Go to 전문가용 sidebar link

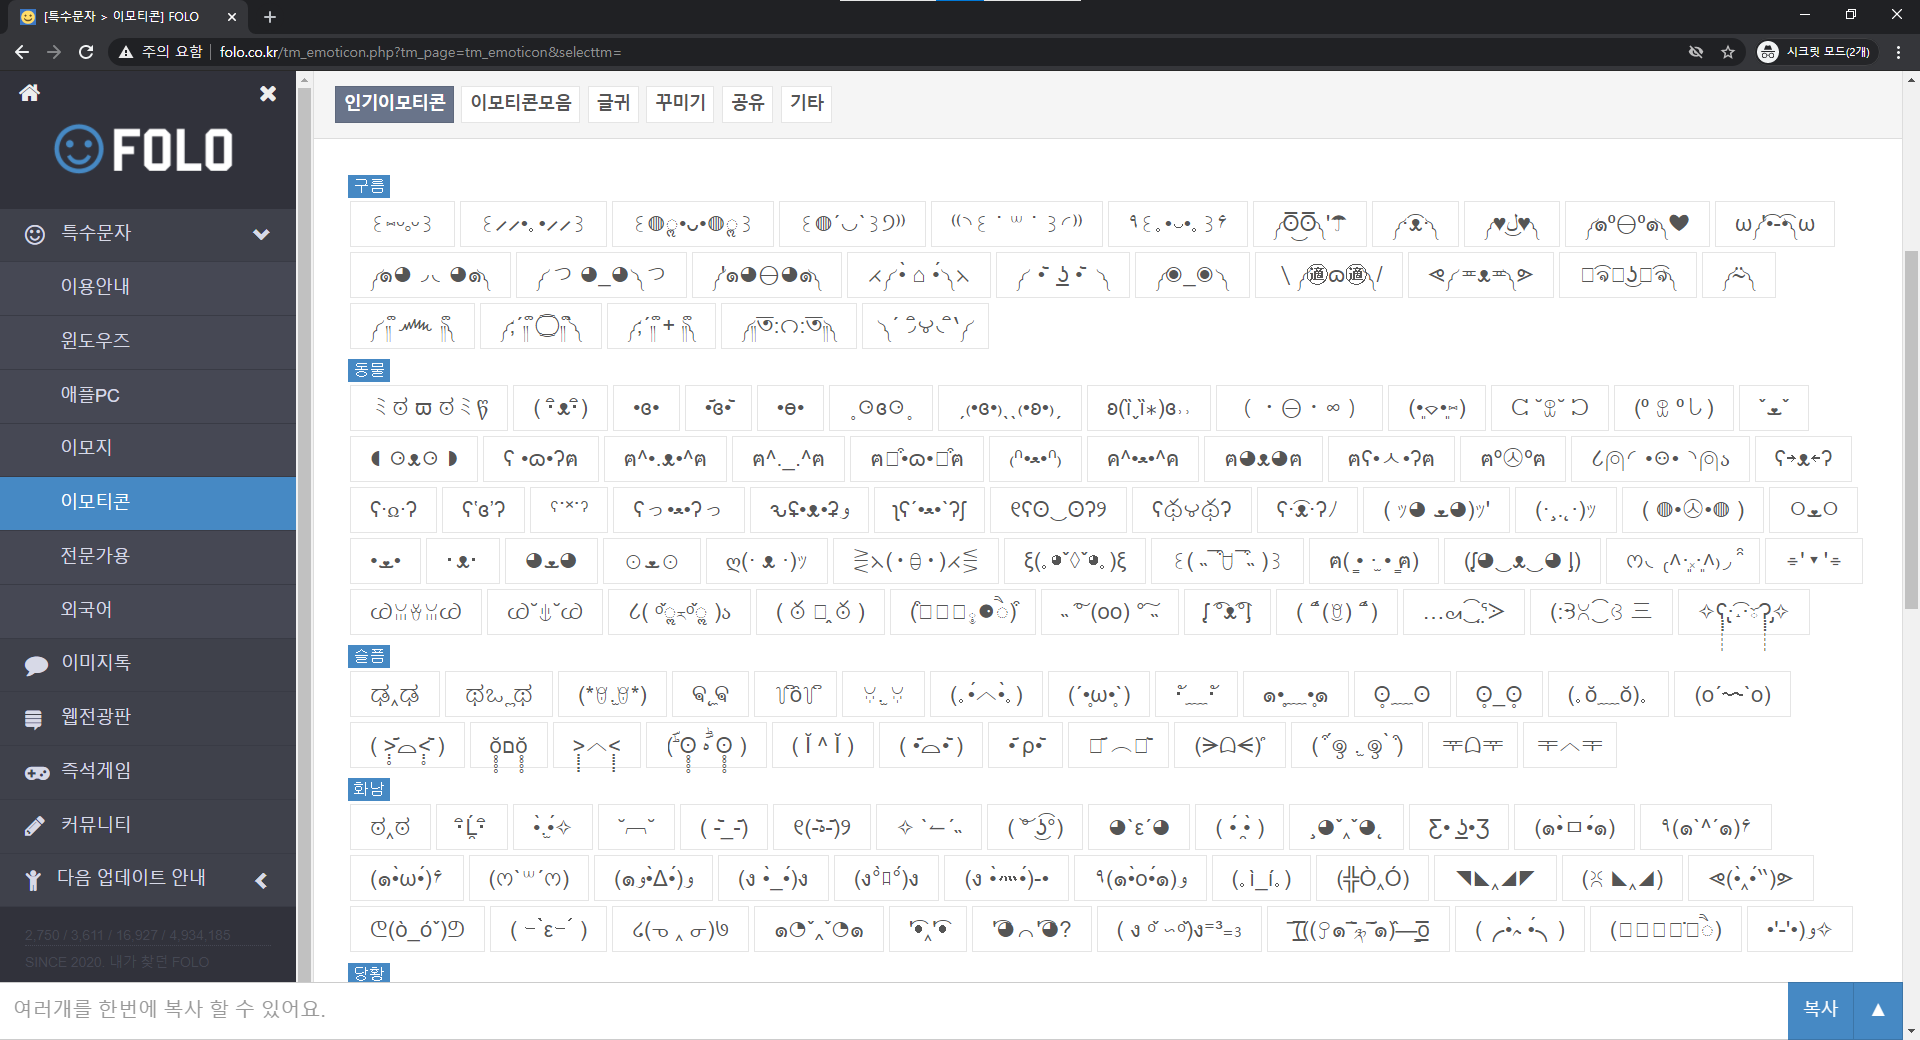pos(95,556)
